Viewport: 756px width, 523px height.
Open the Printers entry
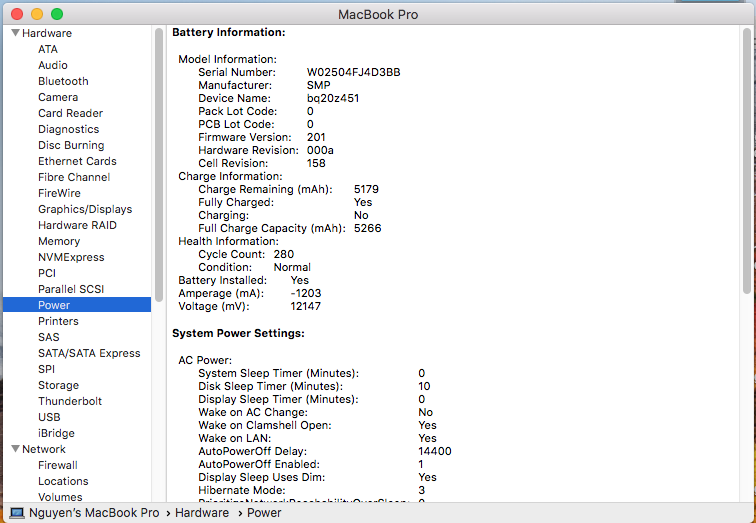pos(58,321)
